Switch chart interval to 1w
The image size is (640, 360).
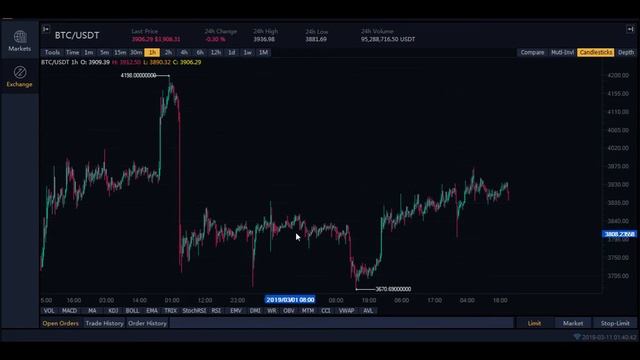click(247, 53)
